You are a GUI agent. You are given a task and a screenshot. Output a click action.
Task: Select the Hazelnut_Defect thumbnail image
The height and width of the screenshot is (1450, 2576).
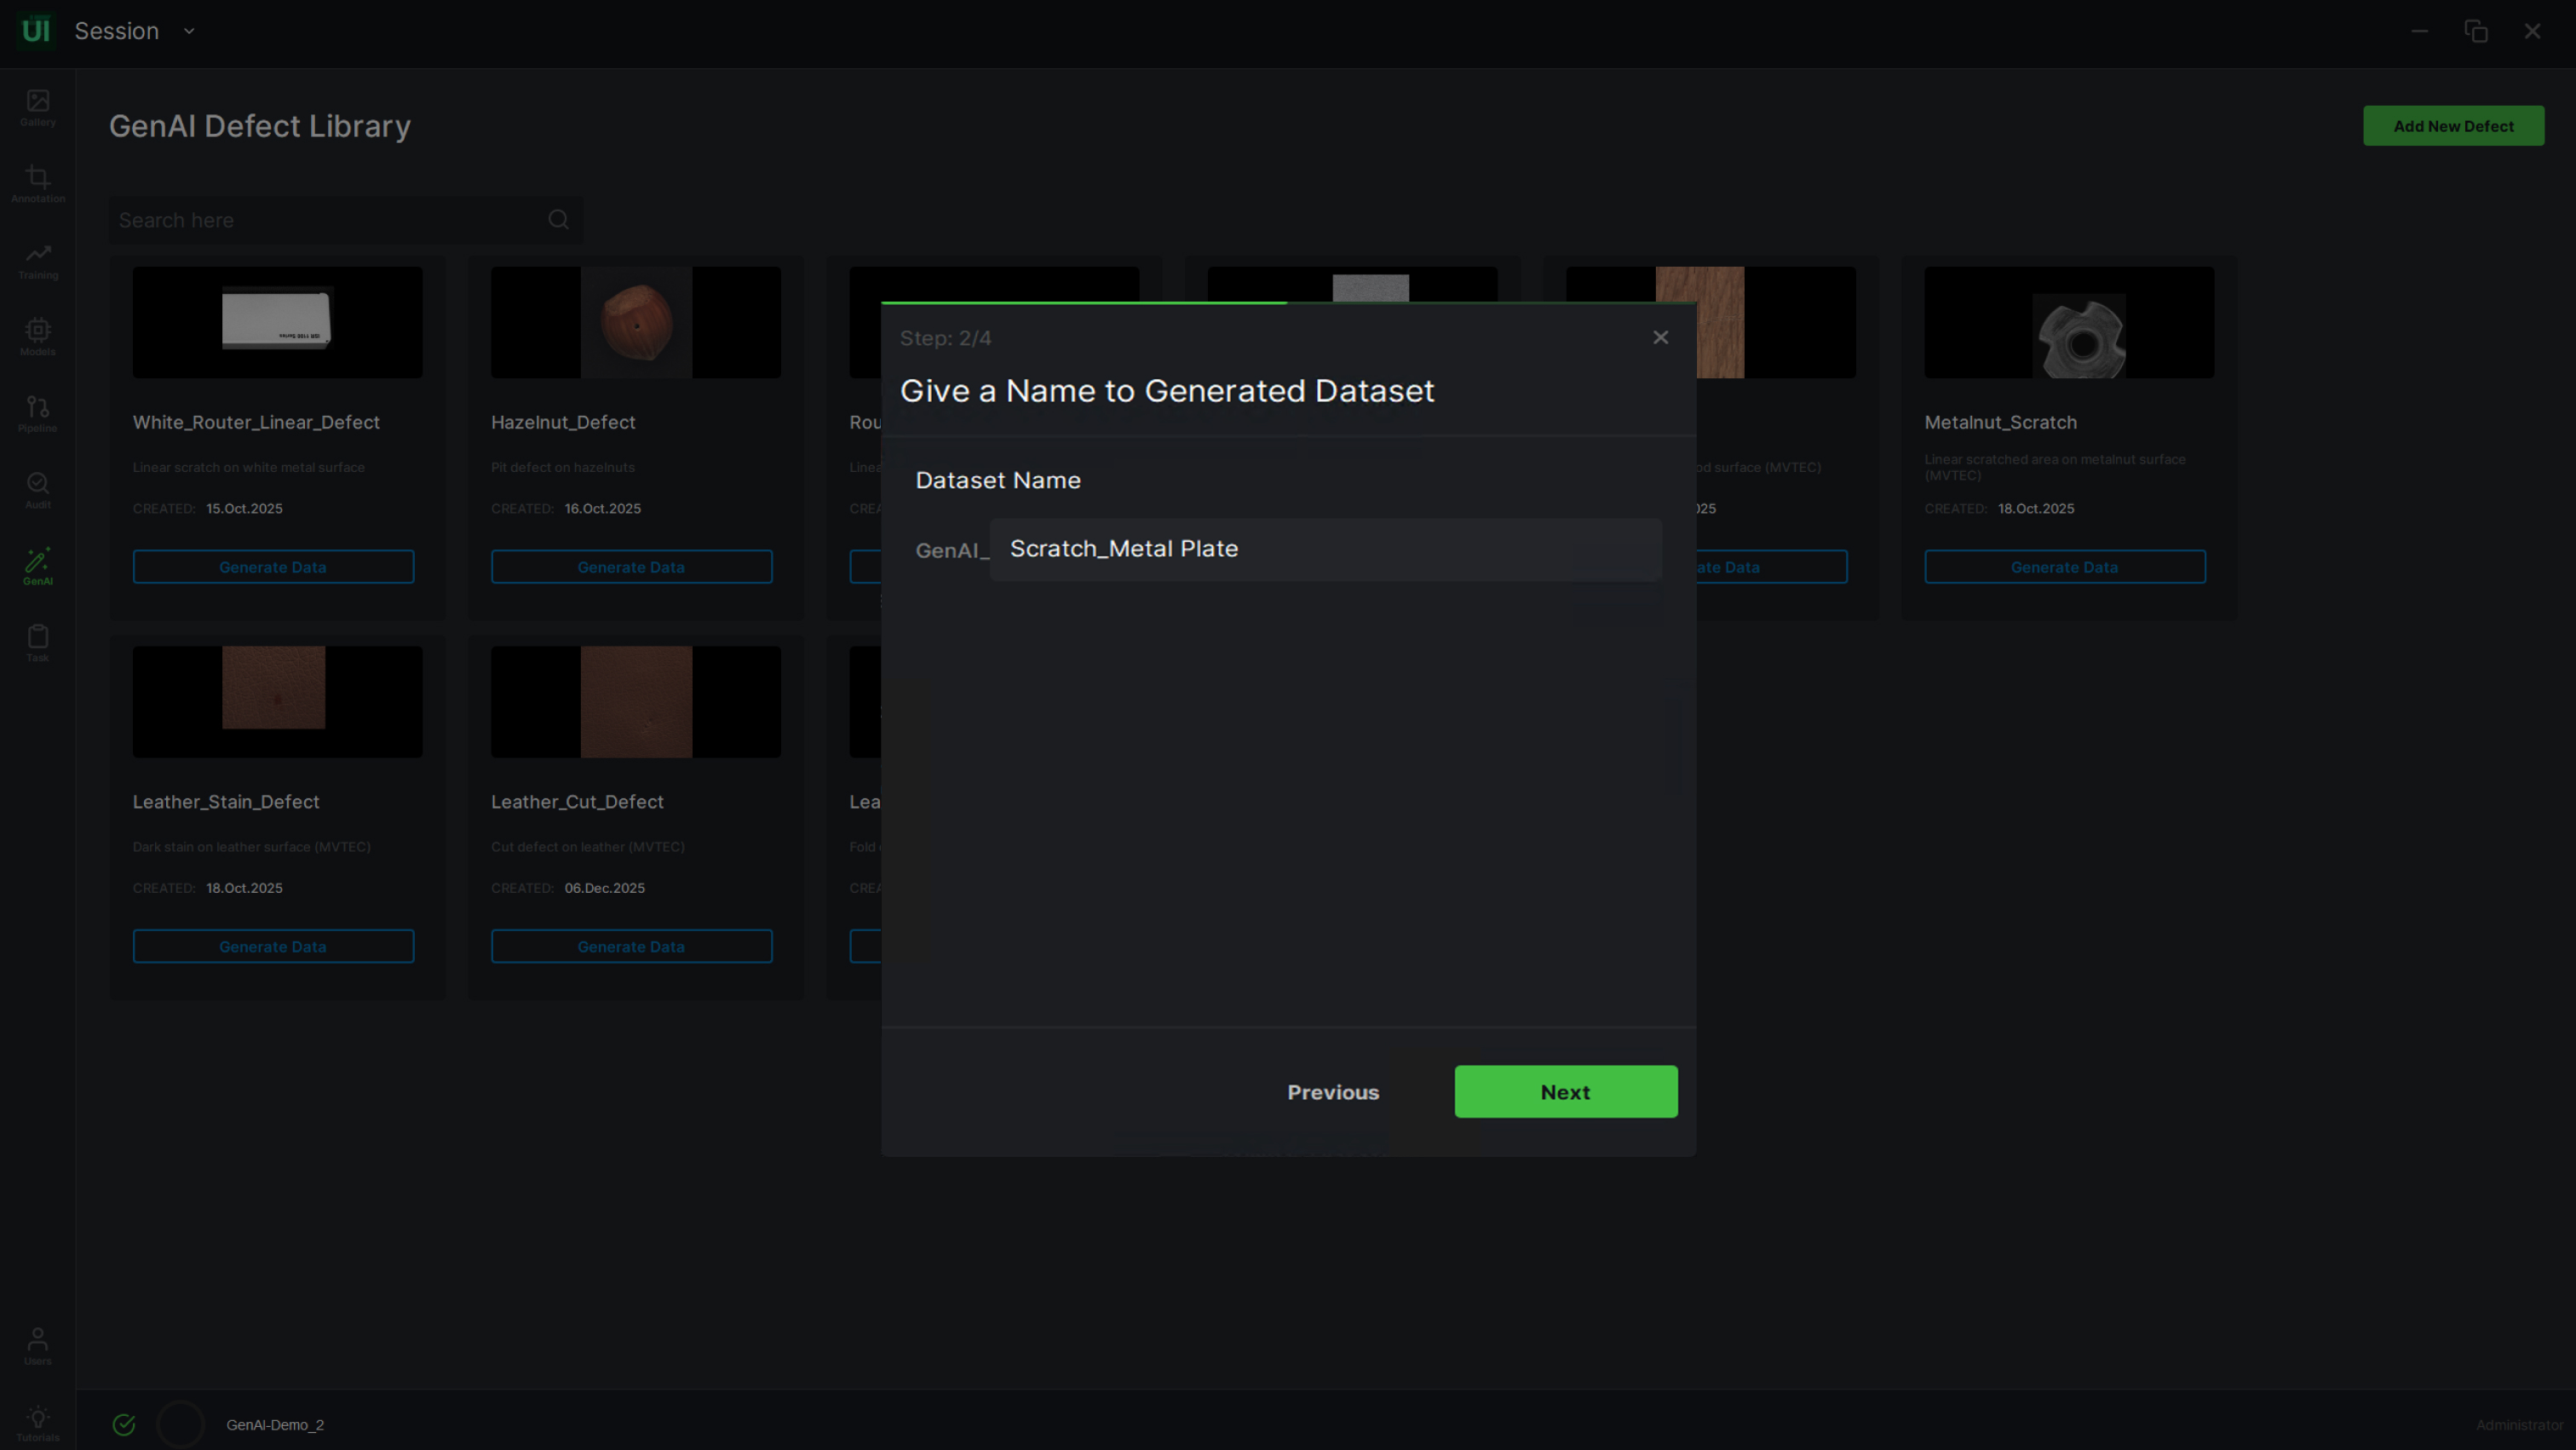point(635,322)
